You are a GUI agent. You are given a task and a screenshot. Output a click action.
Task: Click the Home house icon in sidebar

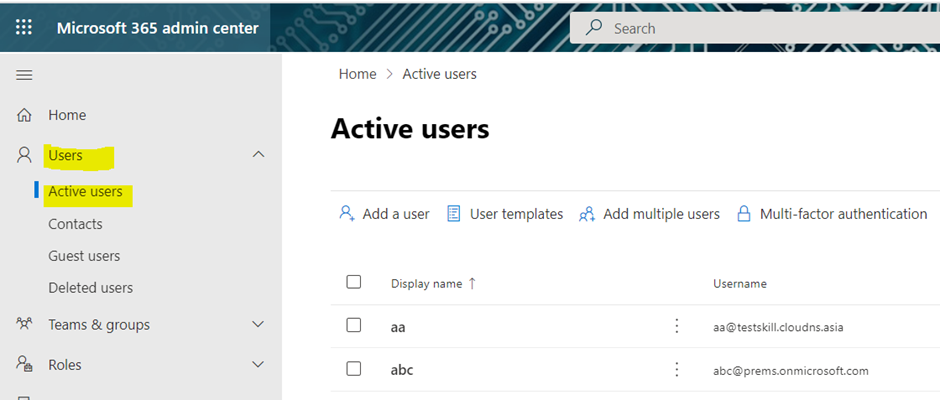pyautogui.click(x=24, y=115)
